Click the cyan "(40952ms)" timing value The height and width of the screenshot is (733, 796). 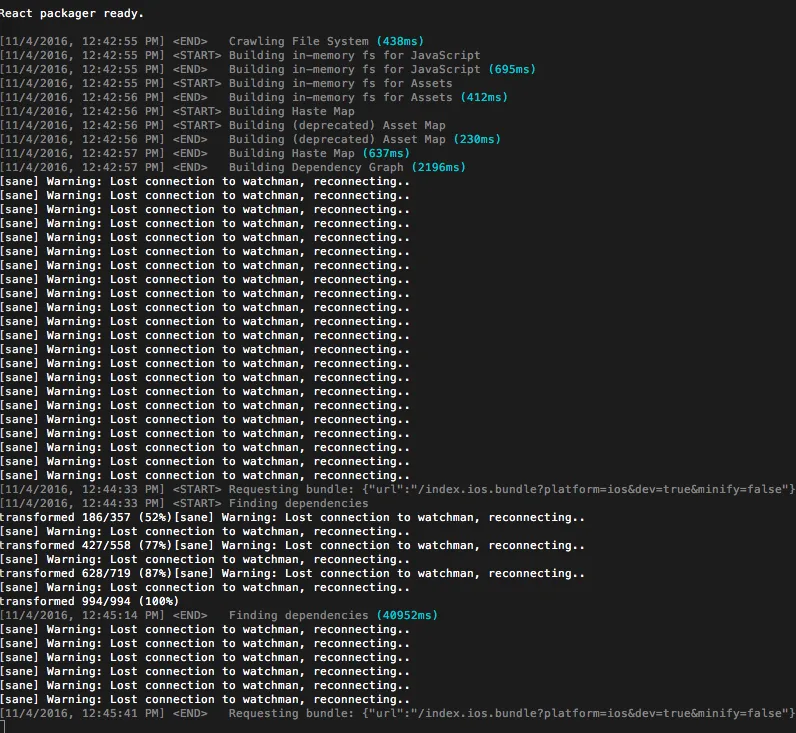pos(407,615)
